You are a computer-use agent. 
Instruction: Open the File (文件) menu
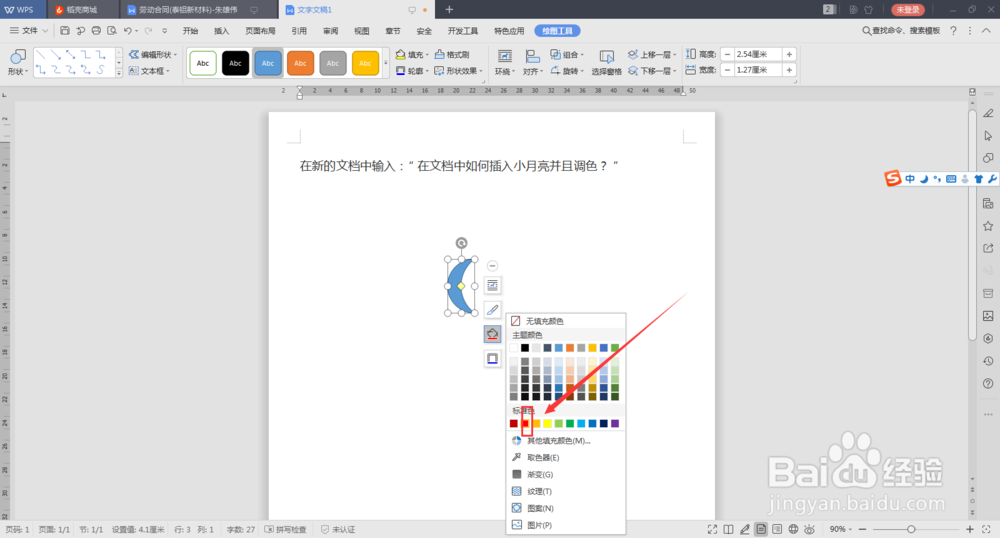(29, 31)
